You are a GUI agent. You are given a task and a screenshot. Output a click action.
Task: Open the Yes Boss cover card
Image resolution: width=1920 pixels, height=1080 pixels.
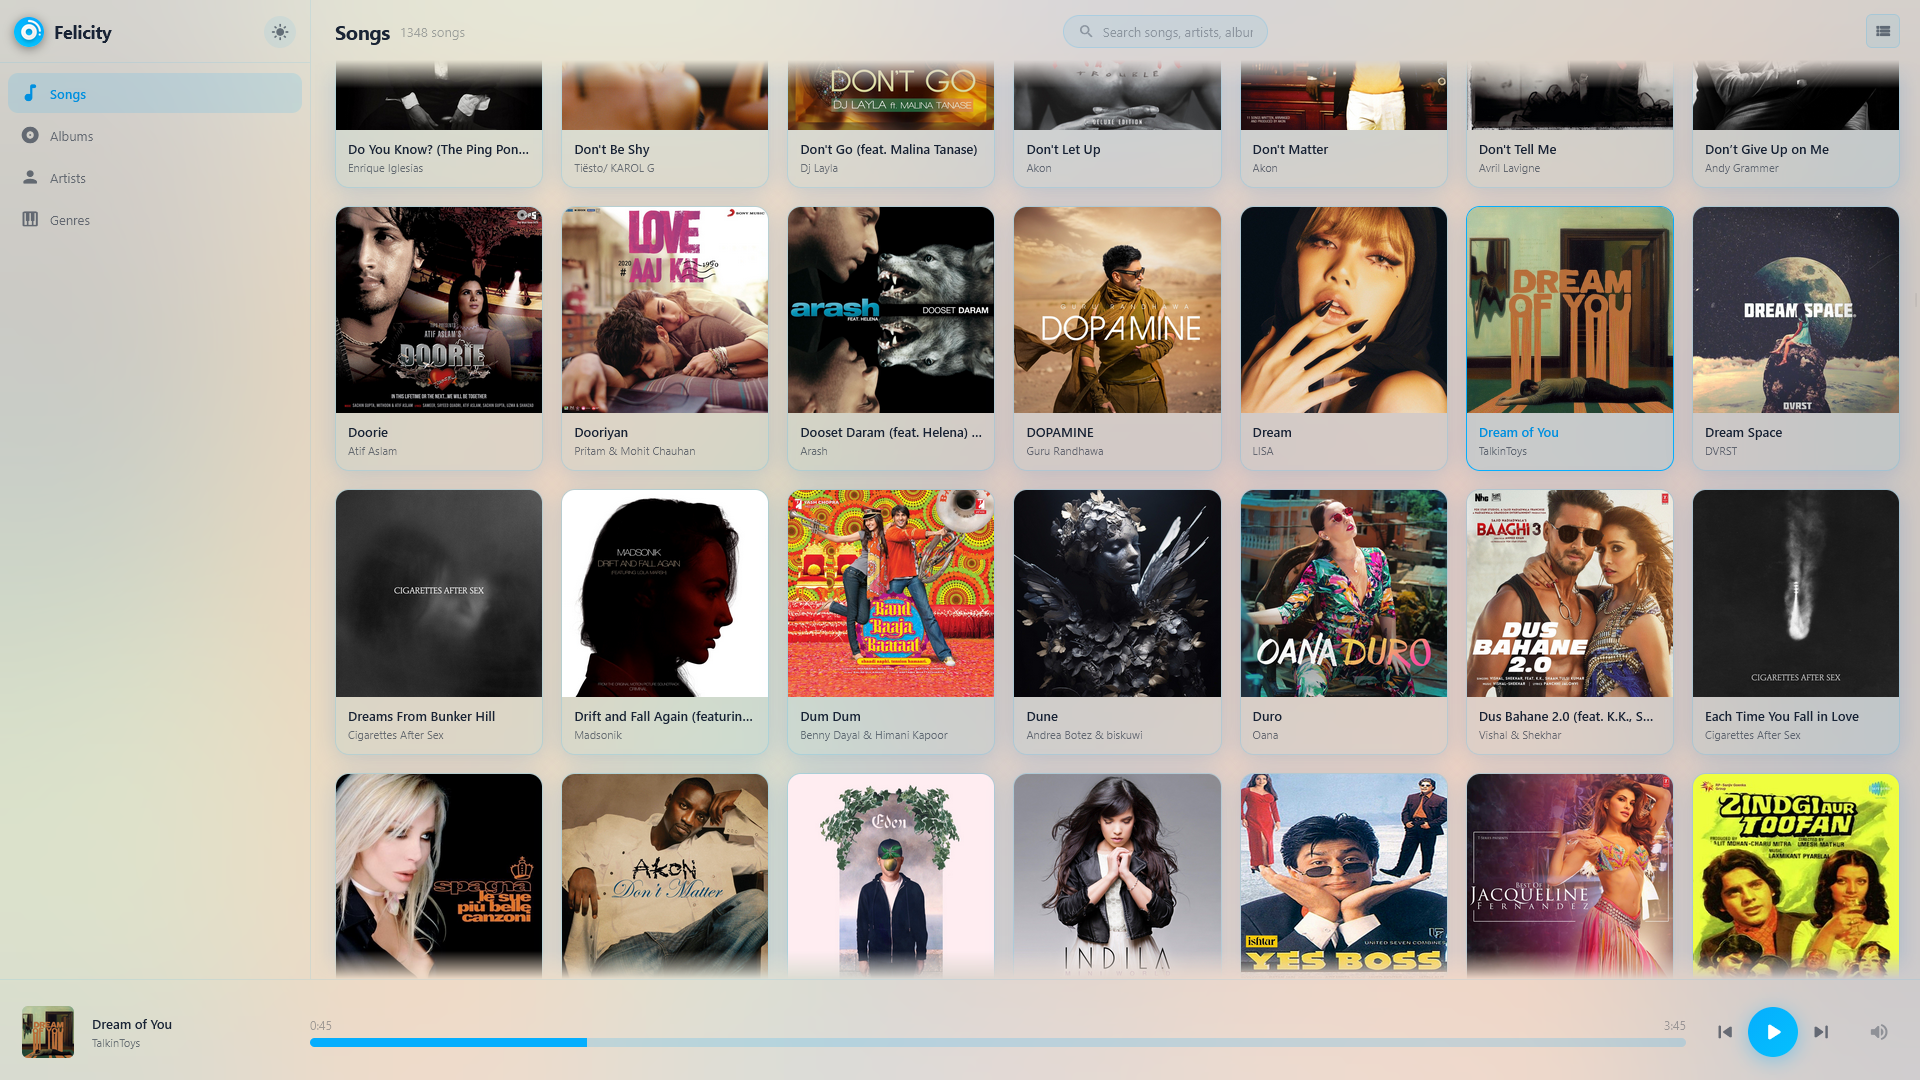(x=1343, y=875)
